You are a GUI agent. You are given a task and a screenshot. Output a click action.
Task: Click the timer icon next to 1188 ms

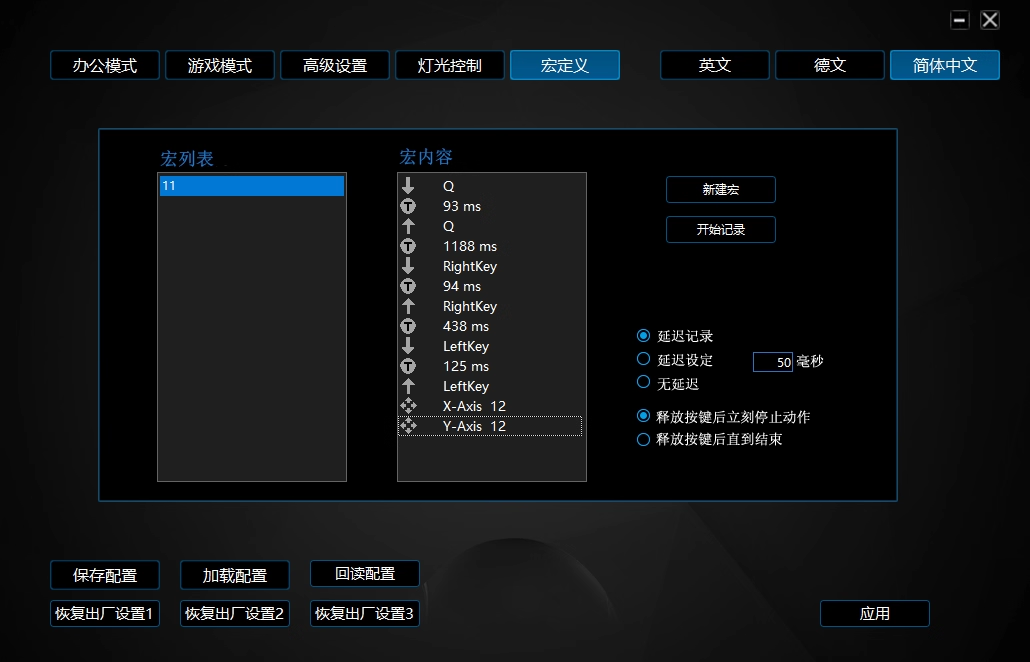[x=408, y=246]
